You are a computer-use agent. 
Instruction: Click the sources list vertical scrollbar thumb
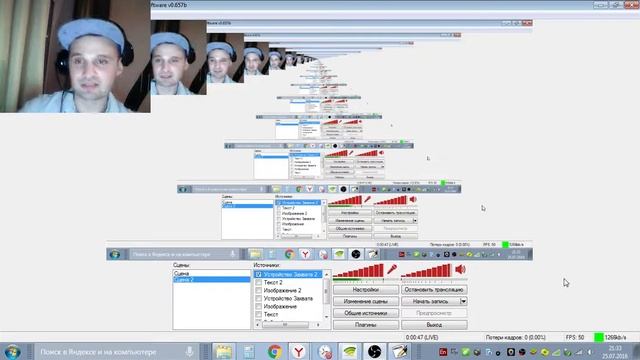coord(326,291)
